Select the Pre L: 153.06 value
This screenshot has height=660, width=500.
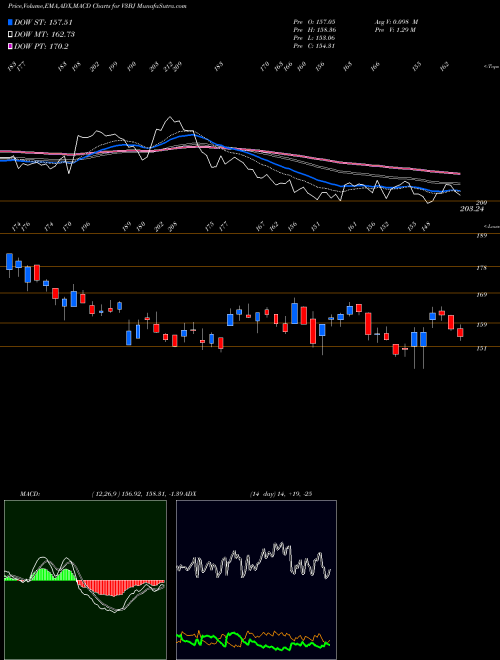pos(314,38)
